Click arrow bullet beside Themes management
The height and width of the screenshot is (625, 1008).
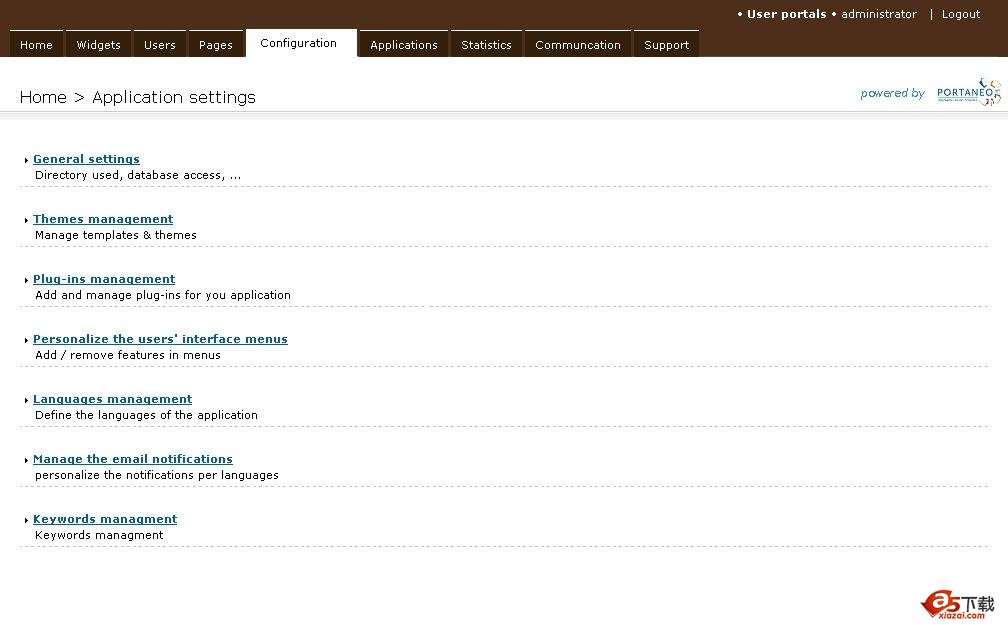click(26, 220)
